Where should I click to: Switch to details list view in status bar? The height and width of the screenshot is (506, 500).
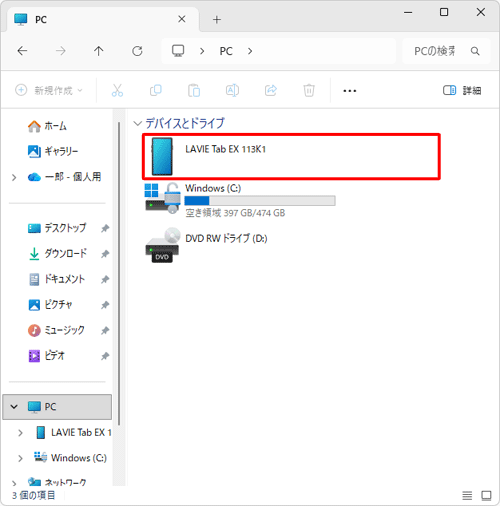467,496
